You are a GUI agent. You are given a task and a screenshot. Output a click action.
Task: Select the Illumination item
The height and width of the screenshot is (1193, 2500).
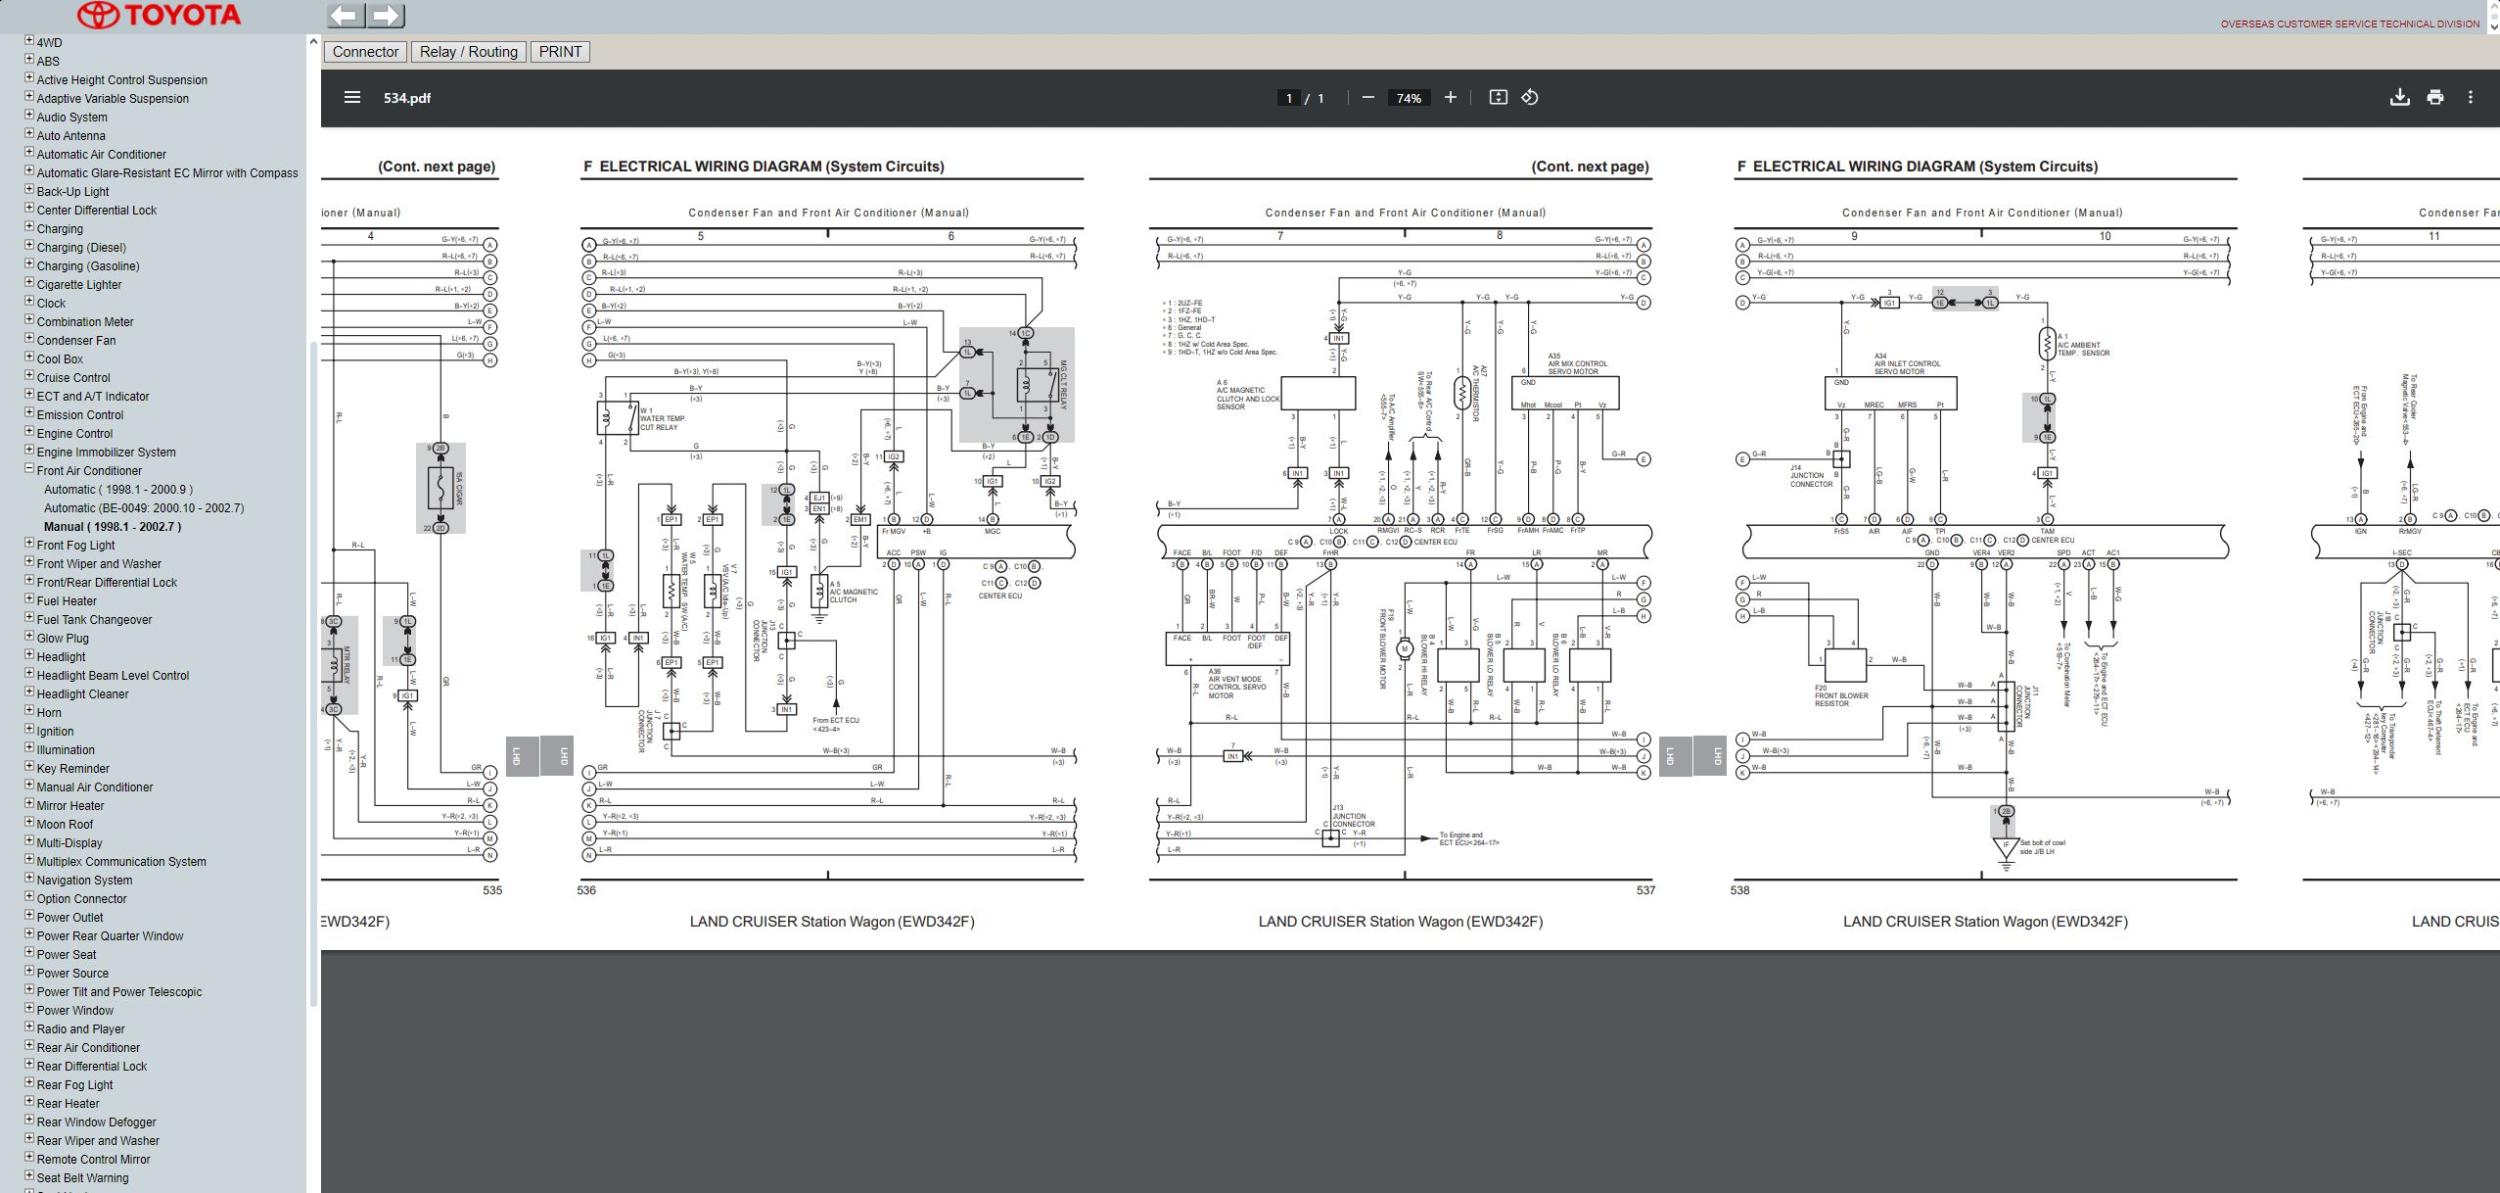pos(66,750)
